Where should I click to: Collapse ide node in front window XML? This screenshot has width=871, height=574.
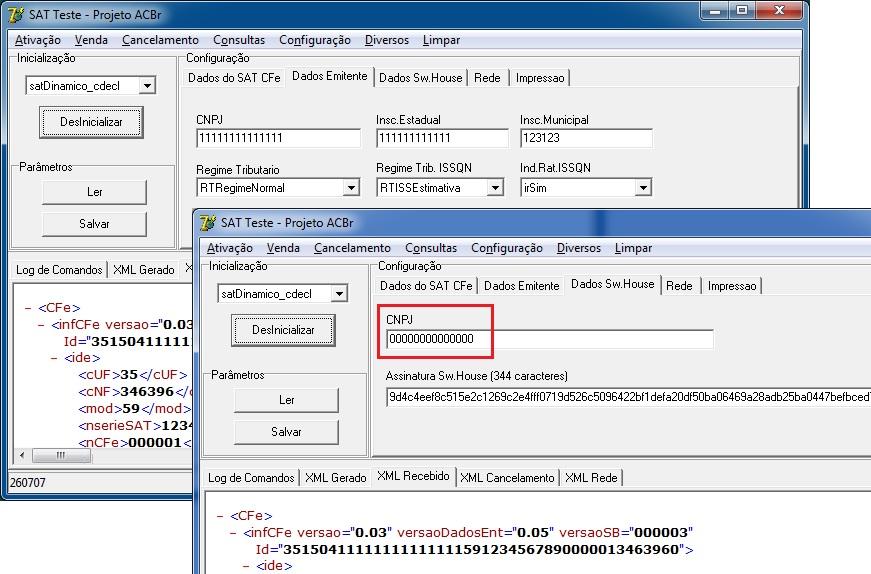coord(246,566)
